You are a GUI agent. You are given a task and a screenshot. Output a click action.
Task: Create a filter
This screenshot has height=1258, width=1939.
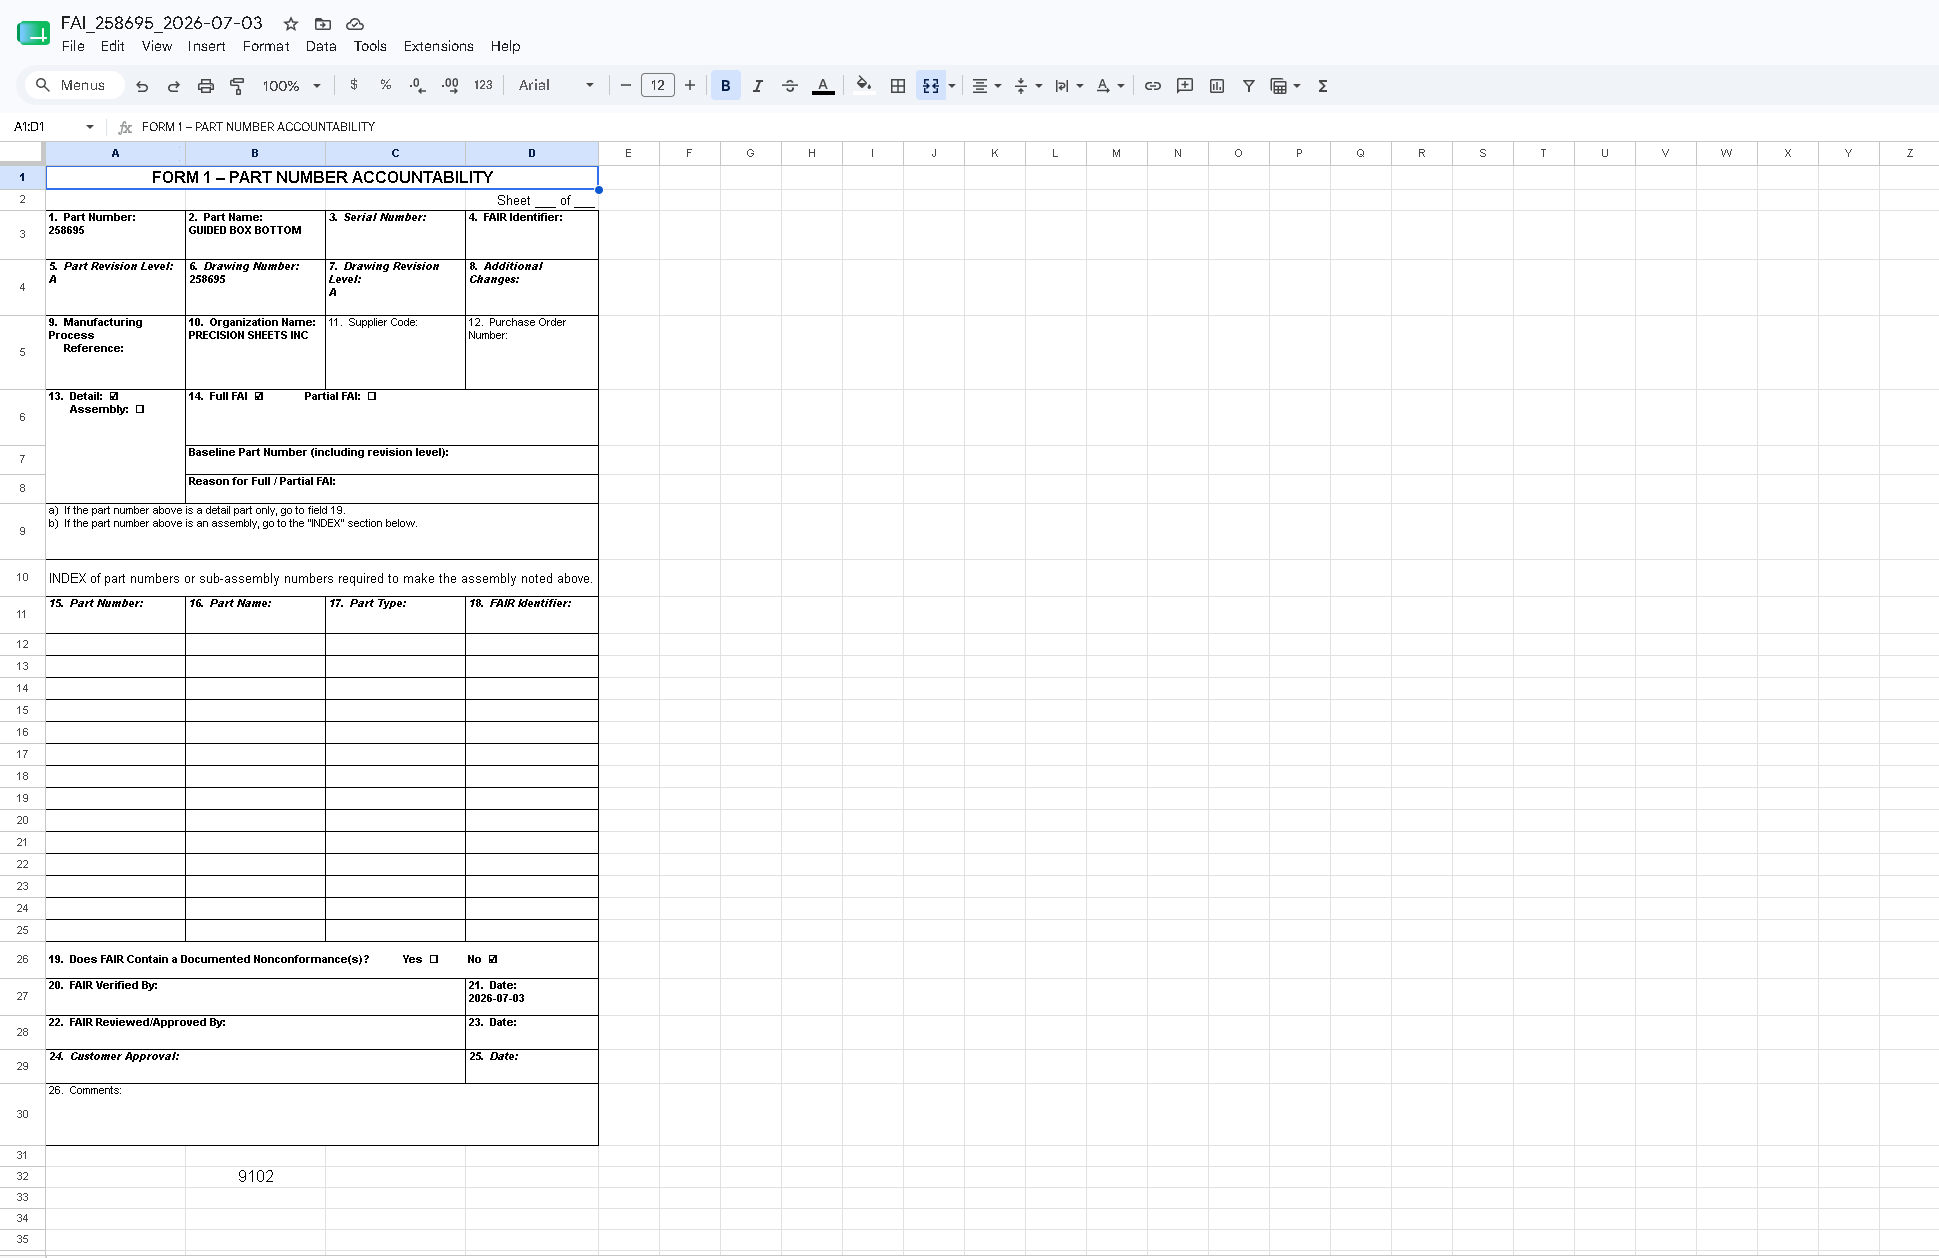[x=1249, y=86]
